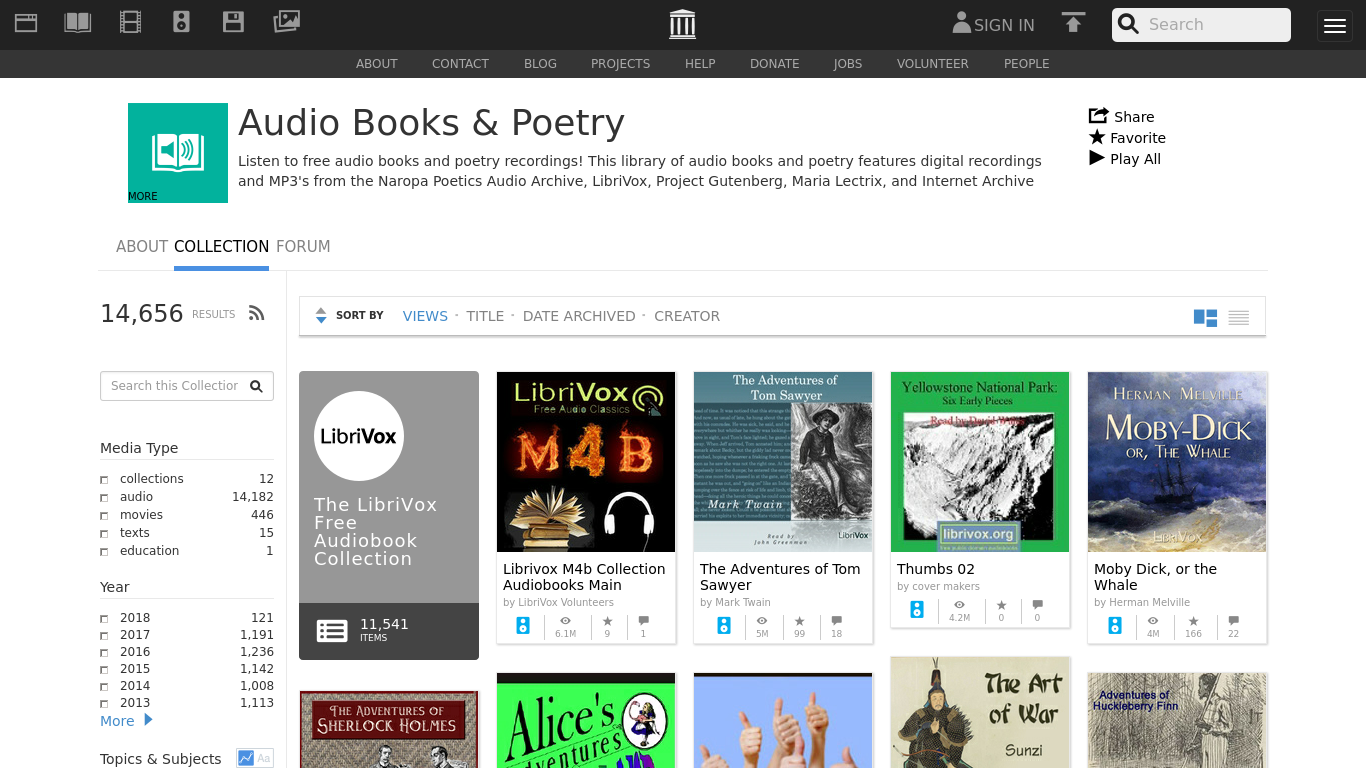1366x768 pixels.
Task: Switch to the Forum tab
Action: point(303,246)
